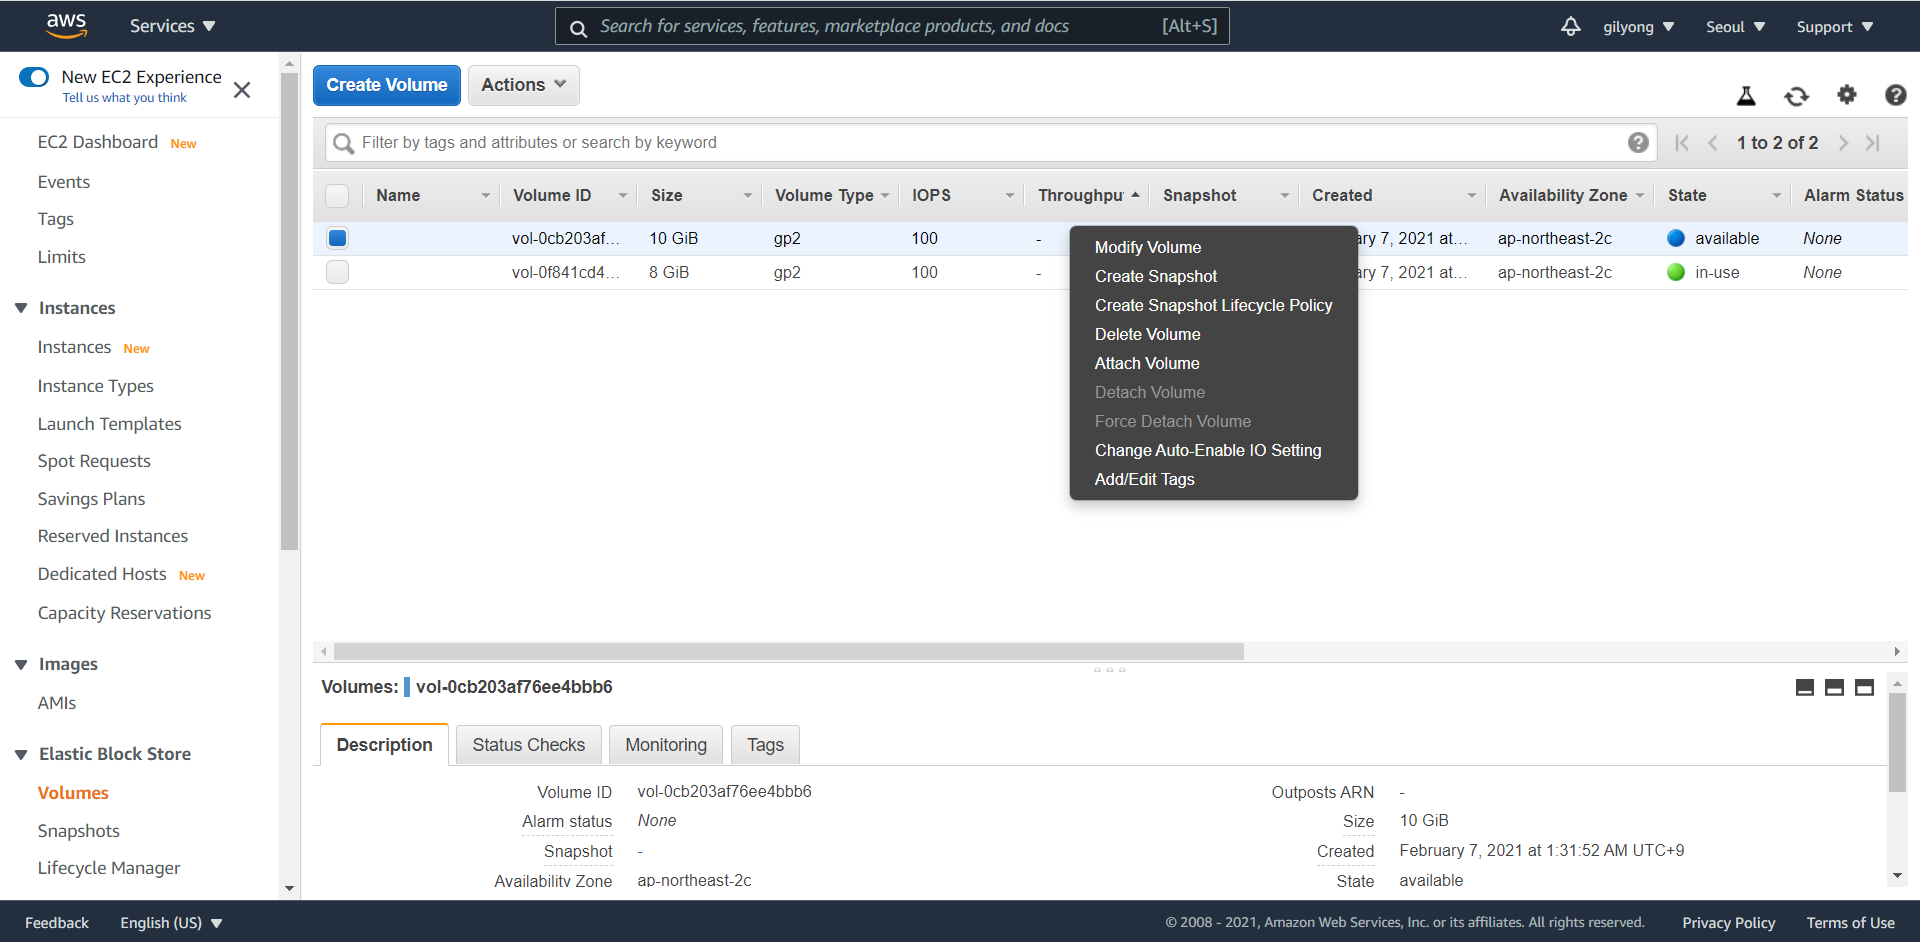
Task: Go to previous page of results
Action: click(x=1713, y=143)
